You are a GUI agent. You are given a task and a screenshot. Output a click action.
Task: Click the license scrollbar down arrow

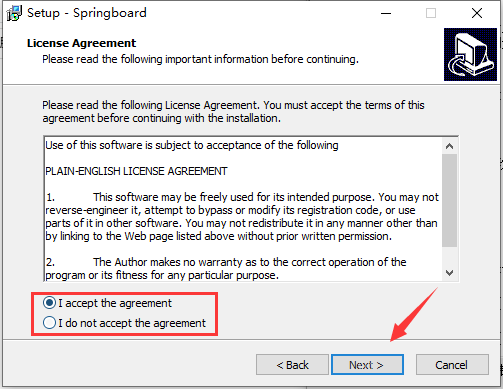(449, 273)
